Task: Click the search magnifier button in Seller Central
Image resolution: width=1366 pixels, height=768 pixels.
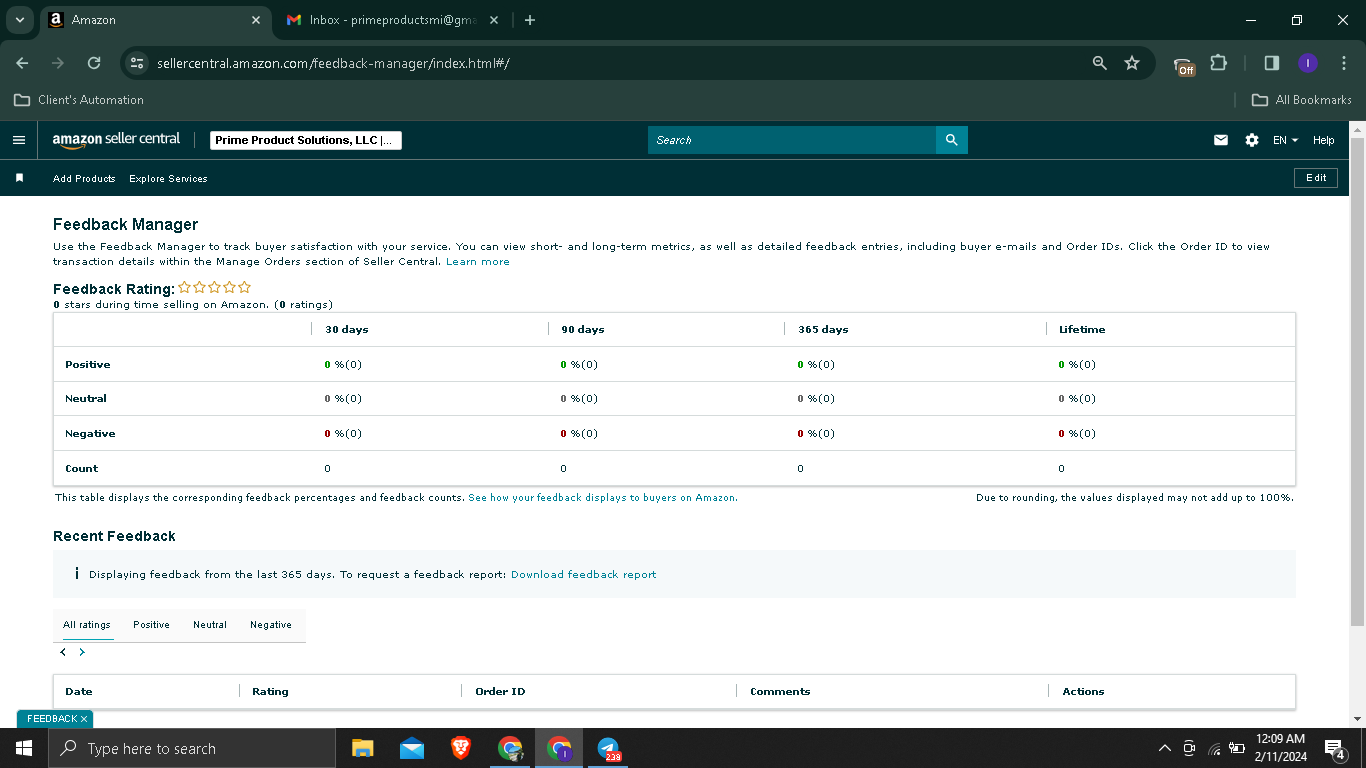Action: click(952, 140)
